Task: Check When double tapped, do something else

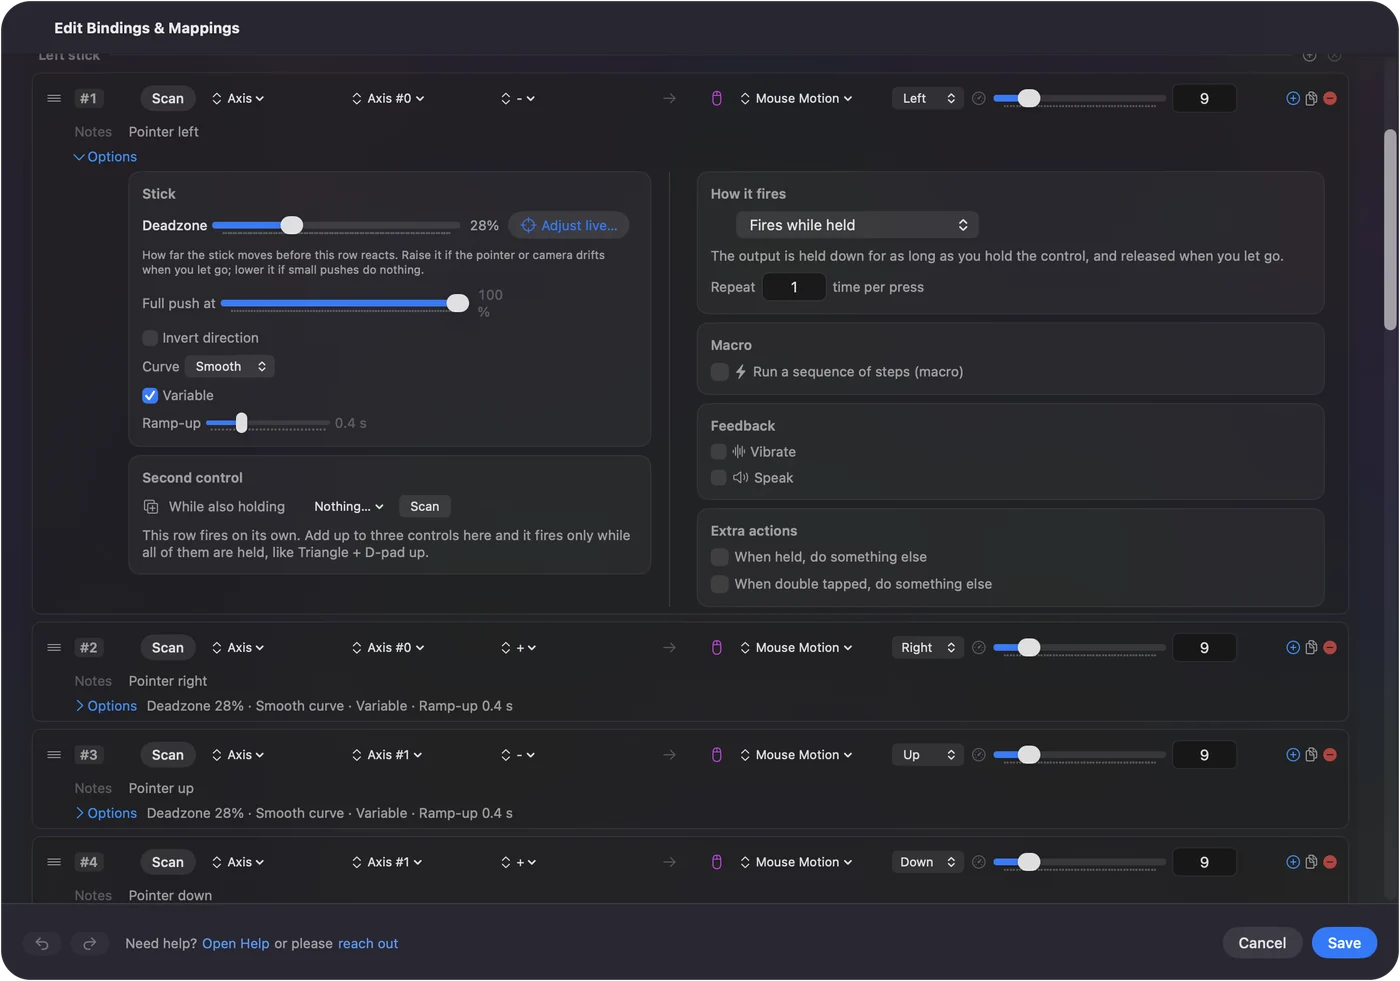Action: click(719, 583)
